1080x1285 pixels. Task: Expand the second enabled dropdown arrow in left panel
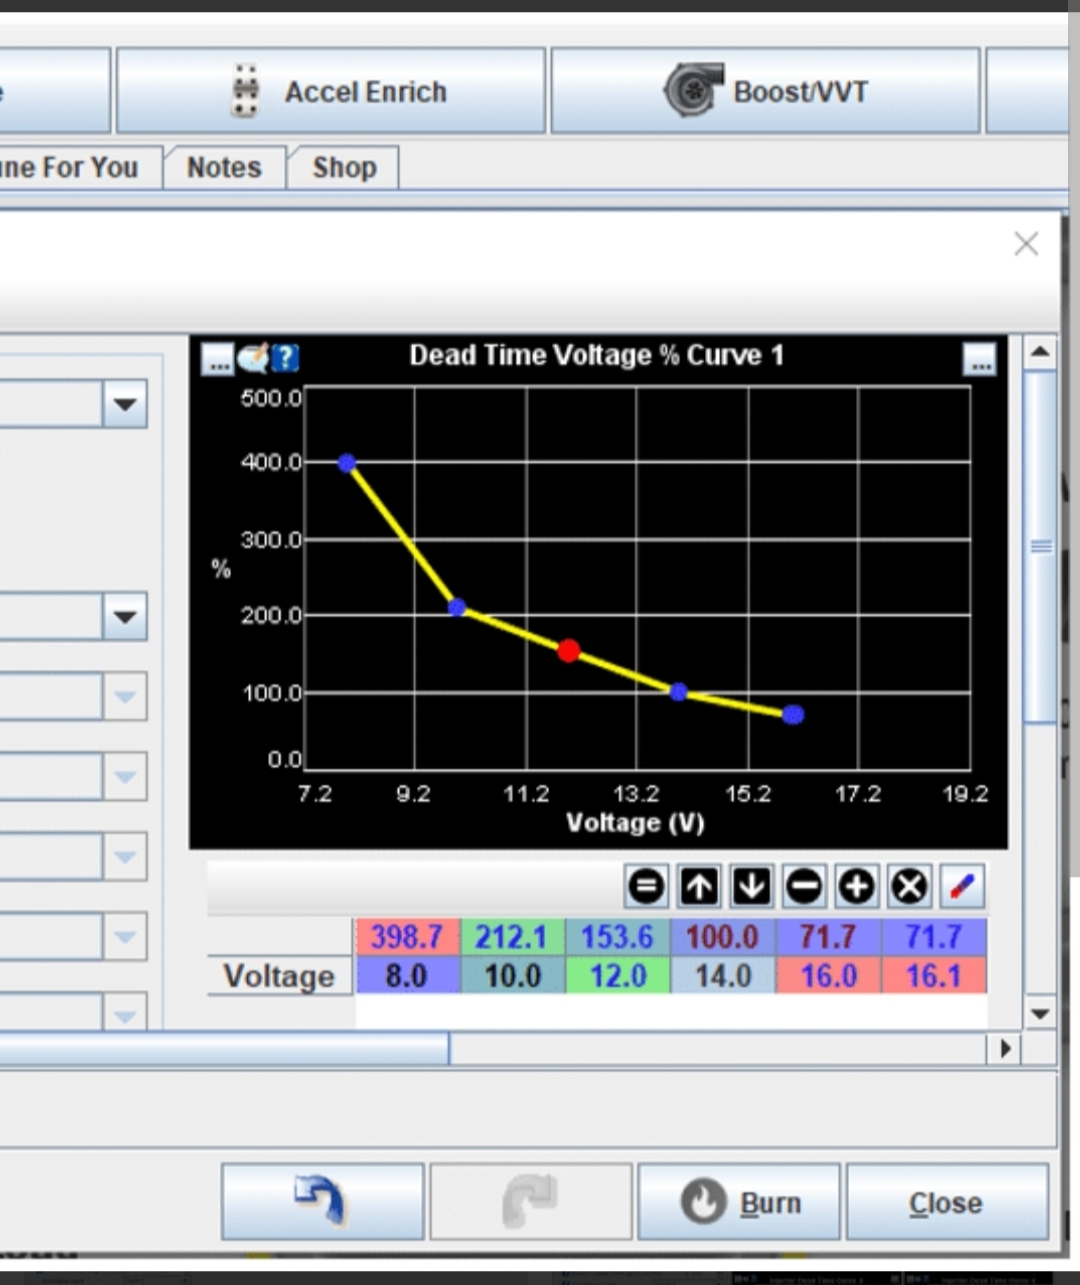coord(125,617)
